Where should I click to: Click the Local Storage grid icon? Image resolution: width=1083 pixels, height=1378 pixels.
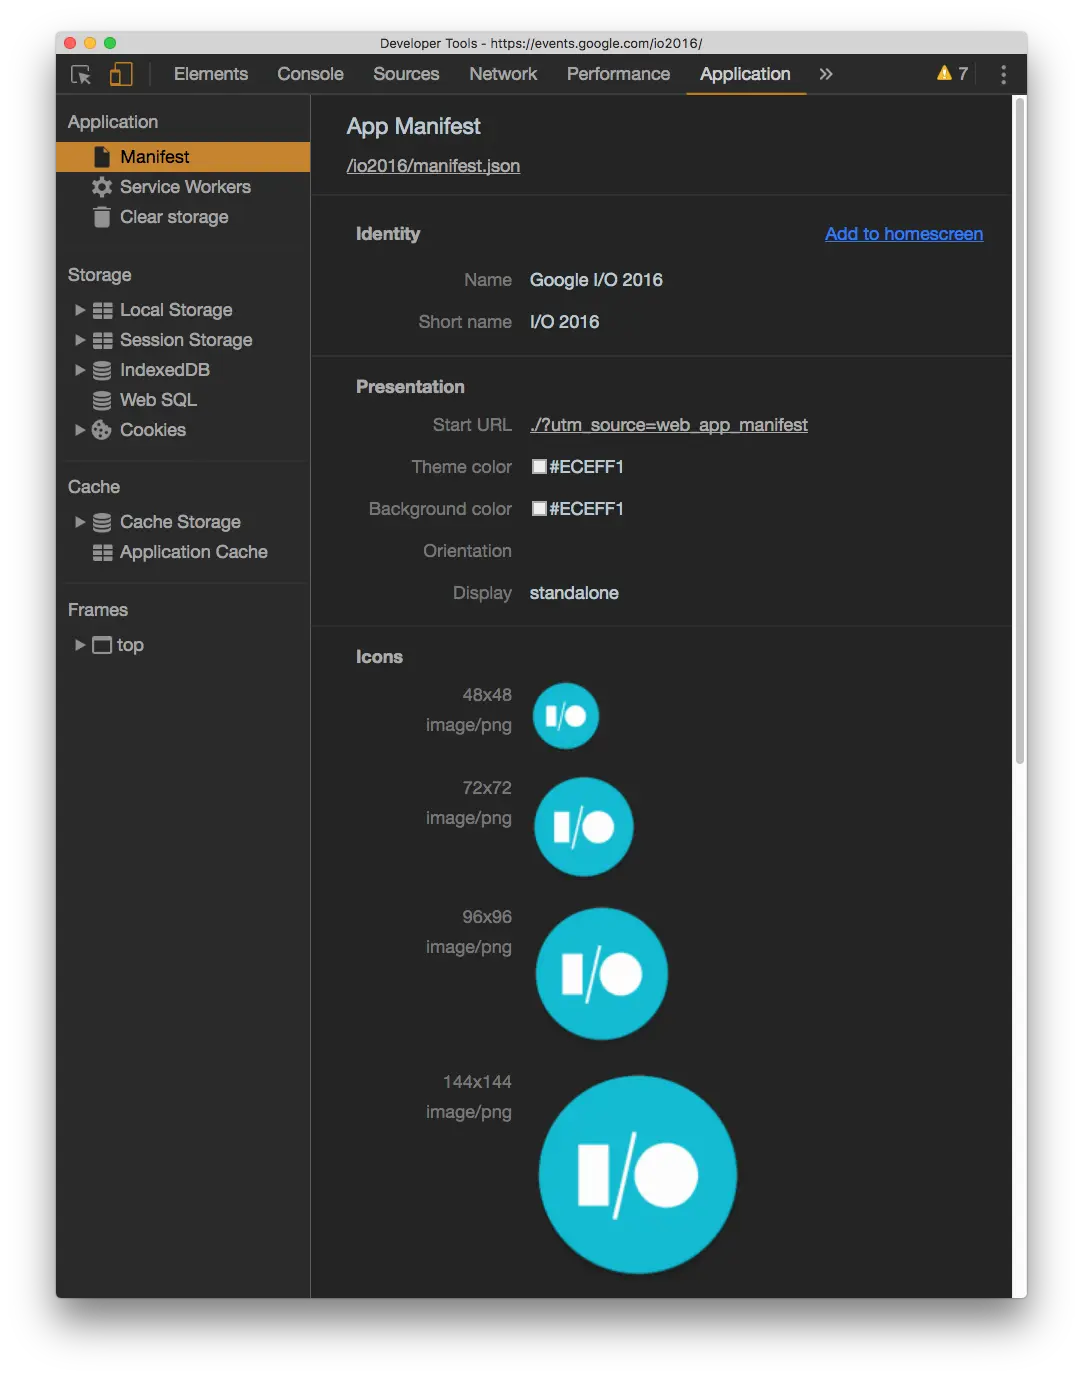102,310
